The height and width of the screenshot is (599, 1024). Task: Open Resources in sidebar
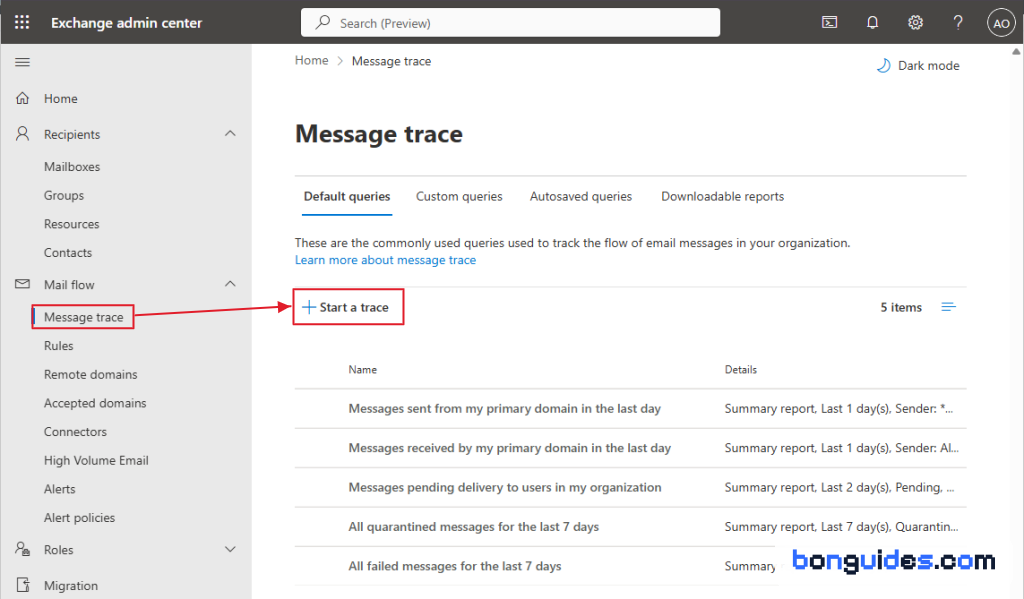tap(72, 224)
